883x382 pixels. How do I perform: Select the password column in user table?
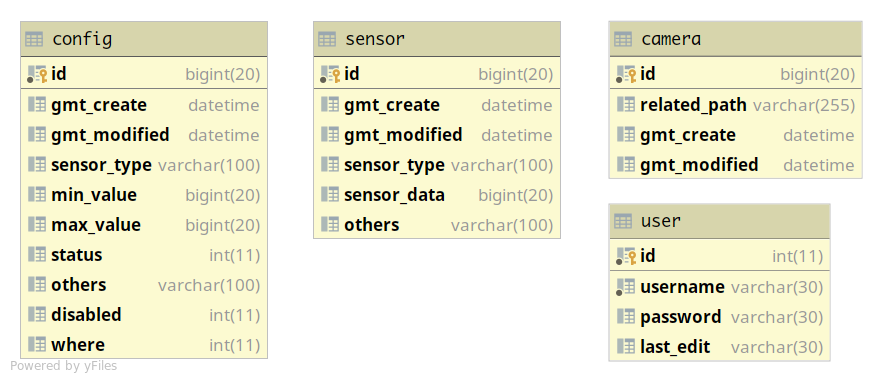720,317
